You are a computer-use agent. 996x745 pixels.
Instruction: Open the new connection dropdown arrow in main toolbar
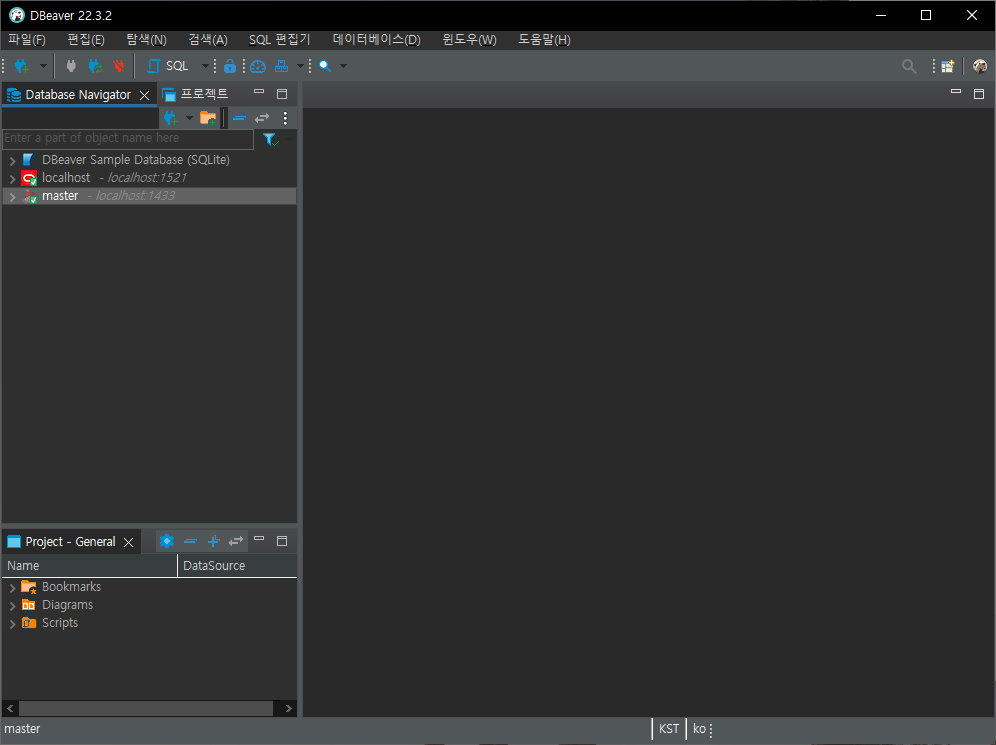[43, 66]
